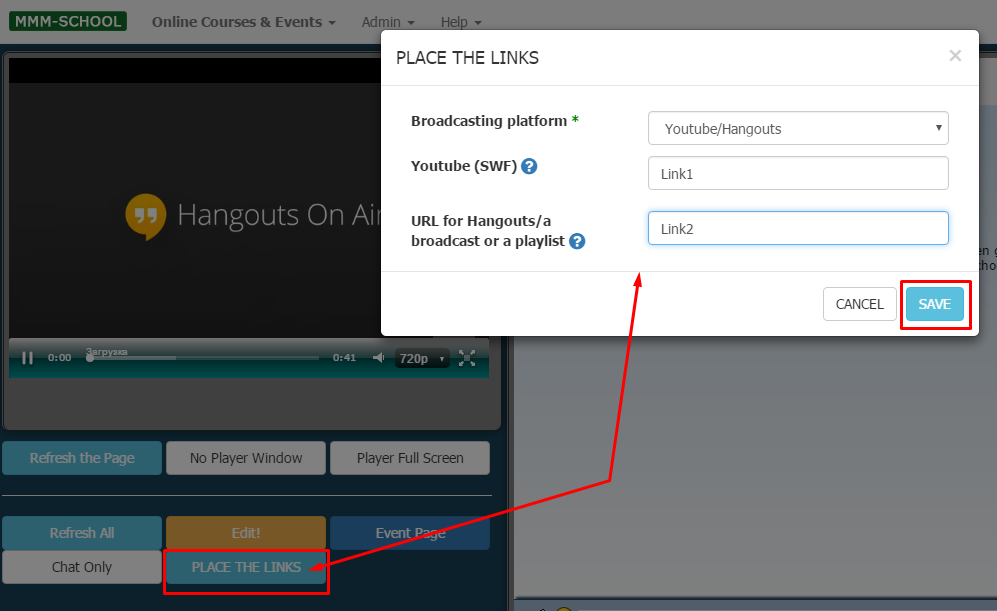Toggle video player fullscreen icon
Image resolution: width=997 pixels, height=611 pixels.
click(x=467, y=358)
